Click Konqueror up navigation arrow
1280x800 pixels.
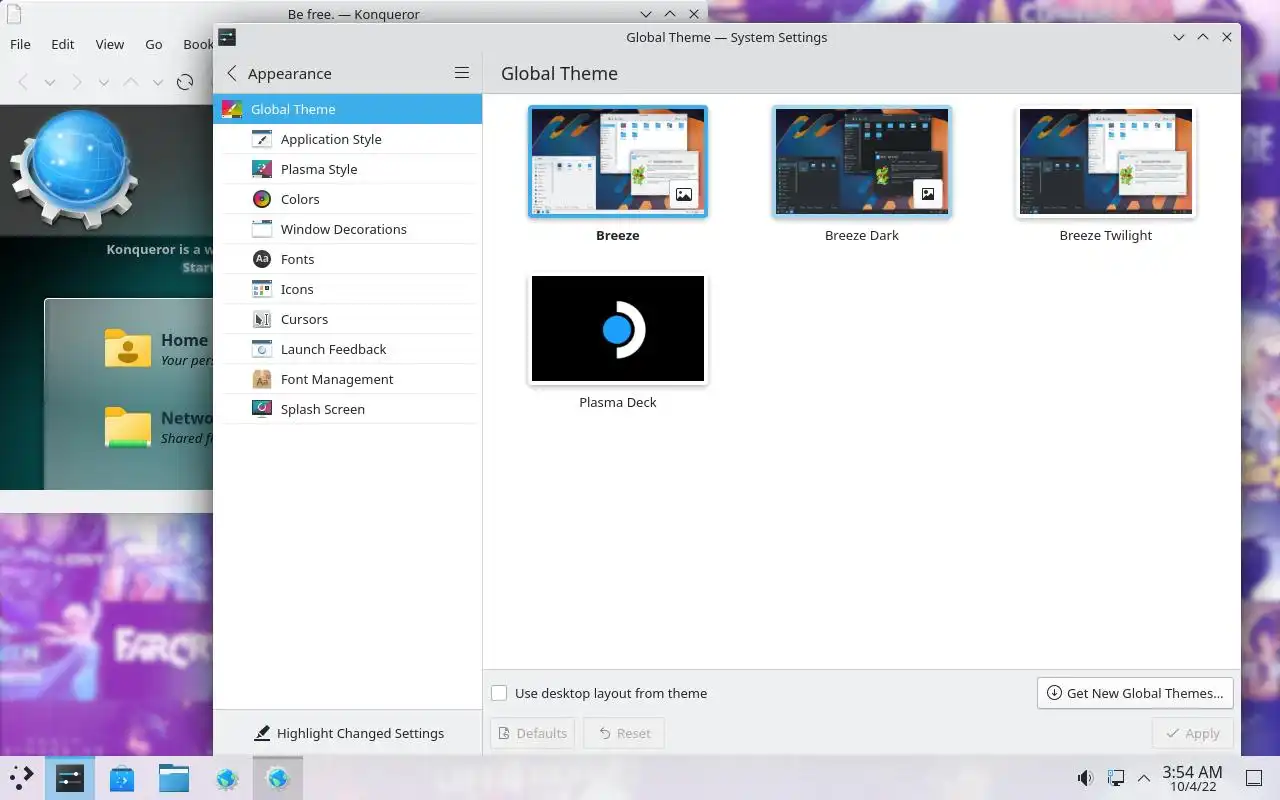click(x=130, y=82)
